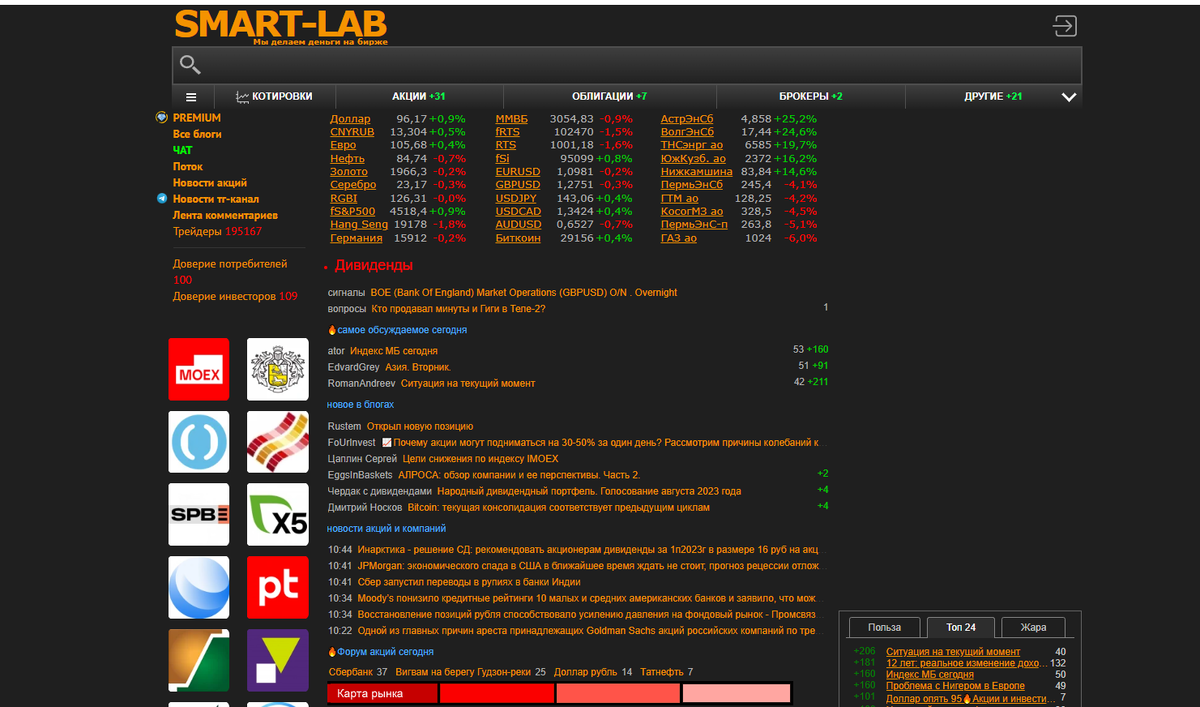Viewport: 1200px width, 707px height.
Task: Open the Другие +21 menu
Action: point(993,97)
